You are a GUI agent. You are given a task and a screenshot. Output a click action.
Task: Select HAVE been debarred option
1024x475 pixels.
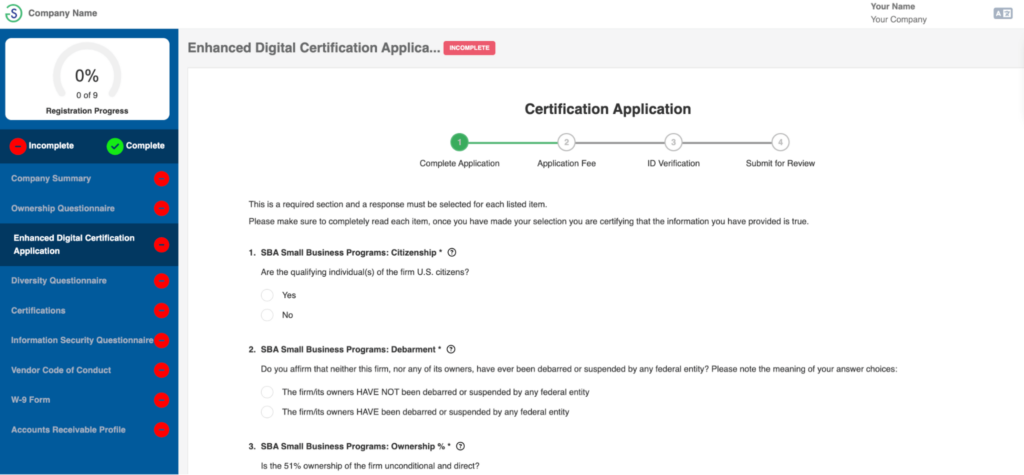267,412
